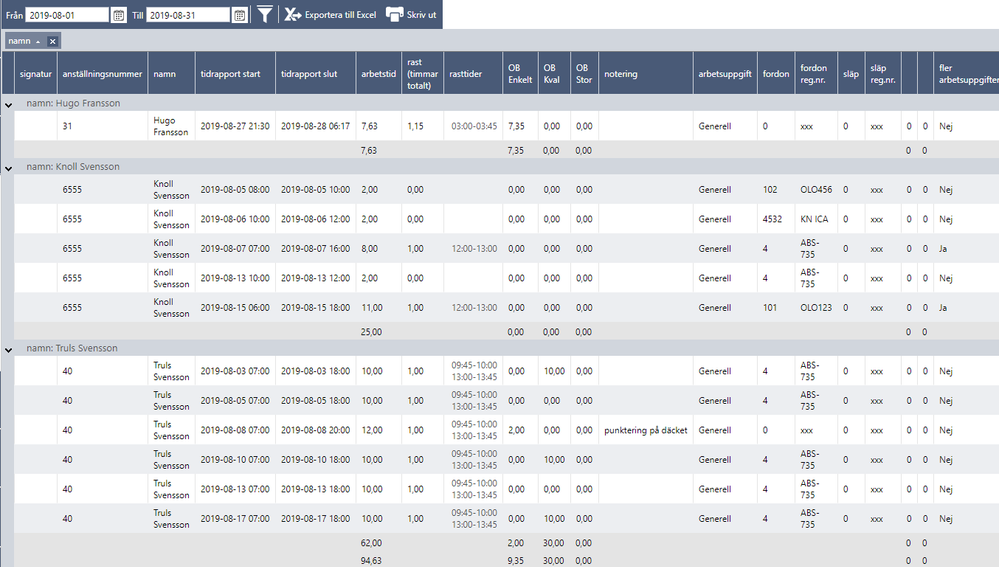Remove the namn grouping chip

(x=53, y=41)
